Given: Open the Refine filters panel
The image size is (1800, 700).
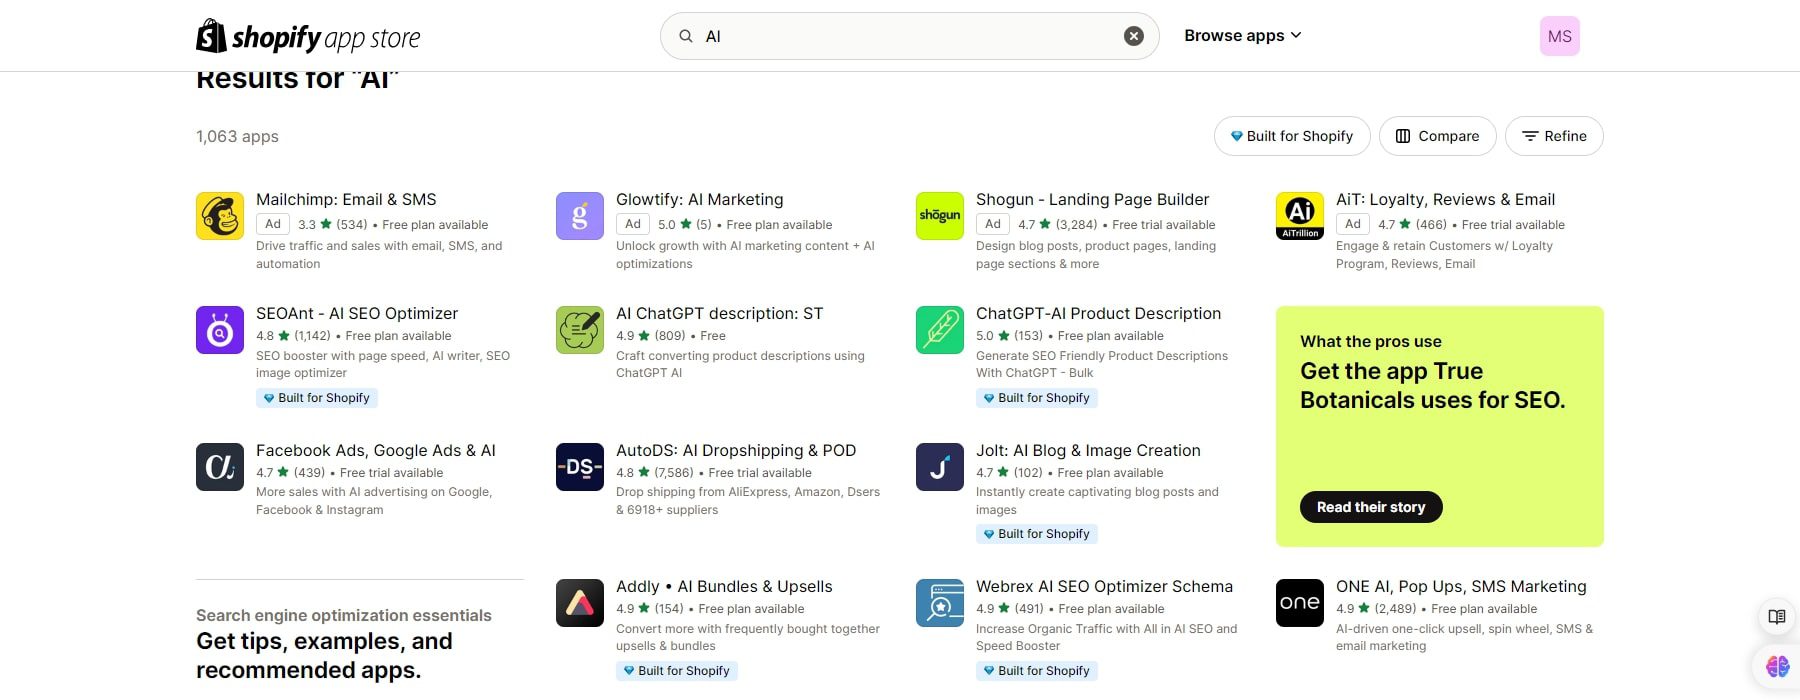Looking at the screenshot, I should point(1554,136).
